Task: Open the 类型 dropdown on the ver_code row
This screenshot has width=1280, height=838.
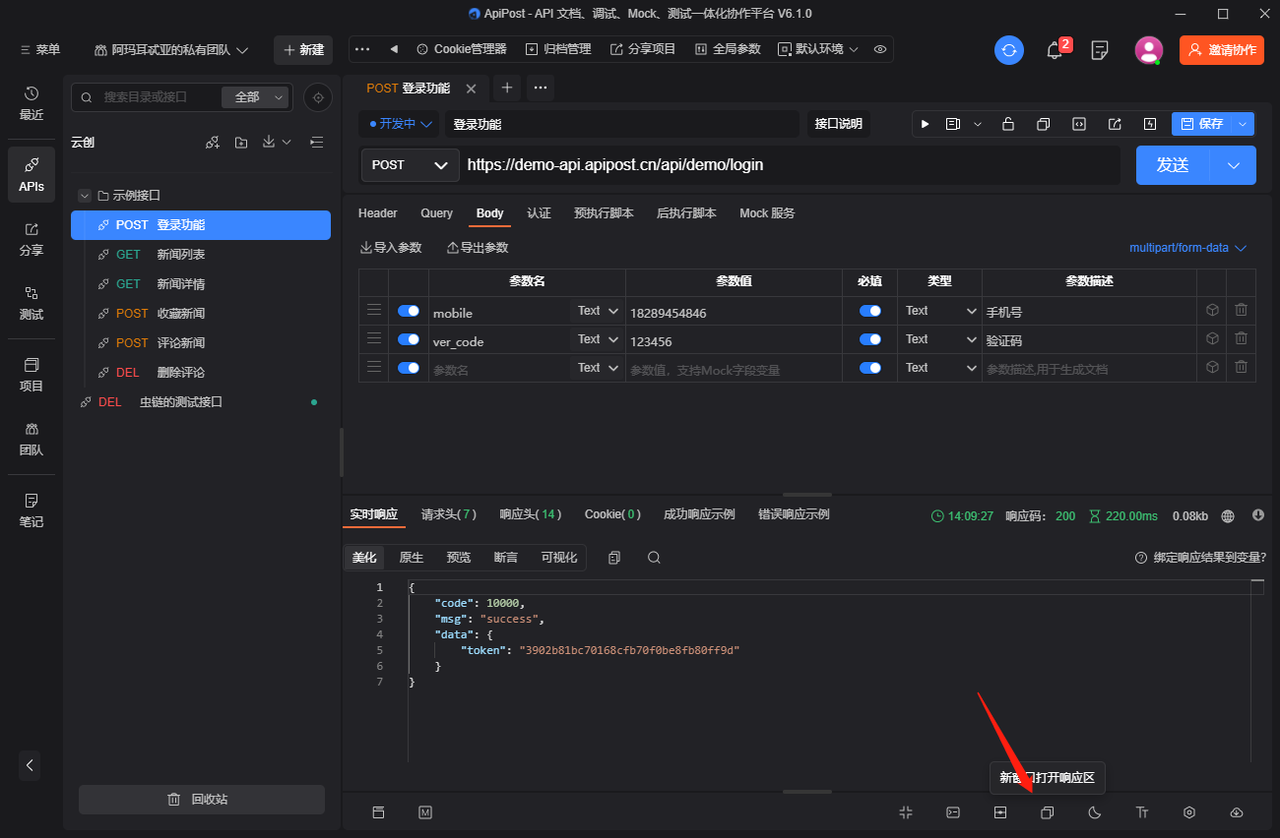Action: [x=940, y=339]
